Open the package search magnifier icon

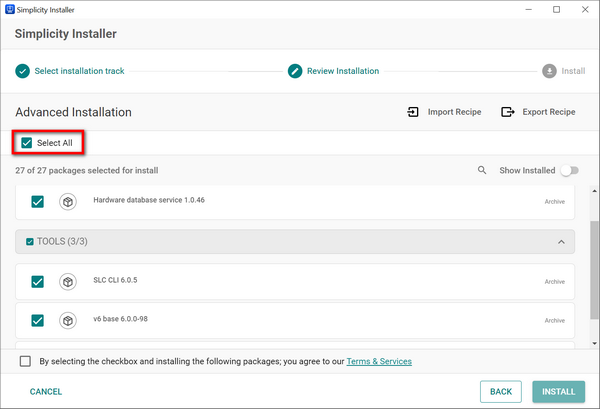click(482, 170)
